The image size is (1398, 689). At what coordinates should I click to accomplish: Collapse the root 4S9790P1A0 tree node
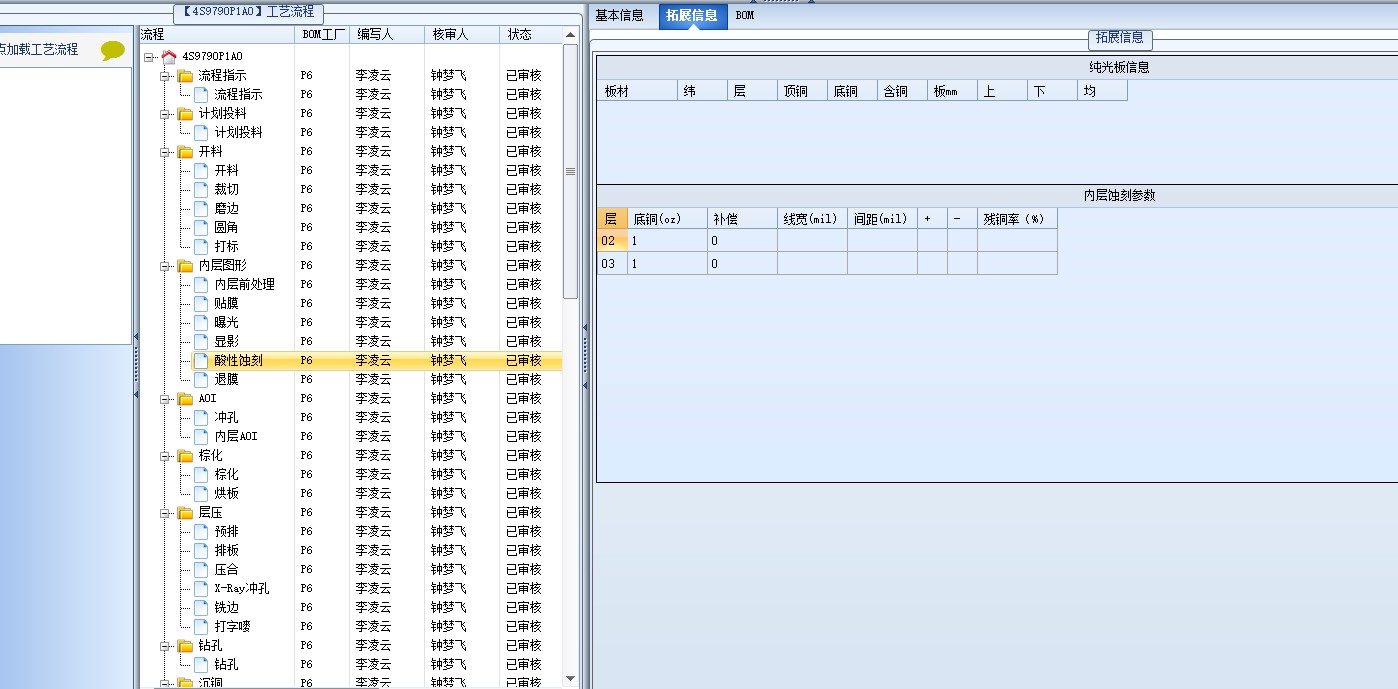[x=149, y=57]
